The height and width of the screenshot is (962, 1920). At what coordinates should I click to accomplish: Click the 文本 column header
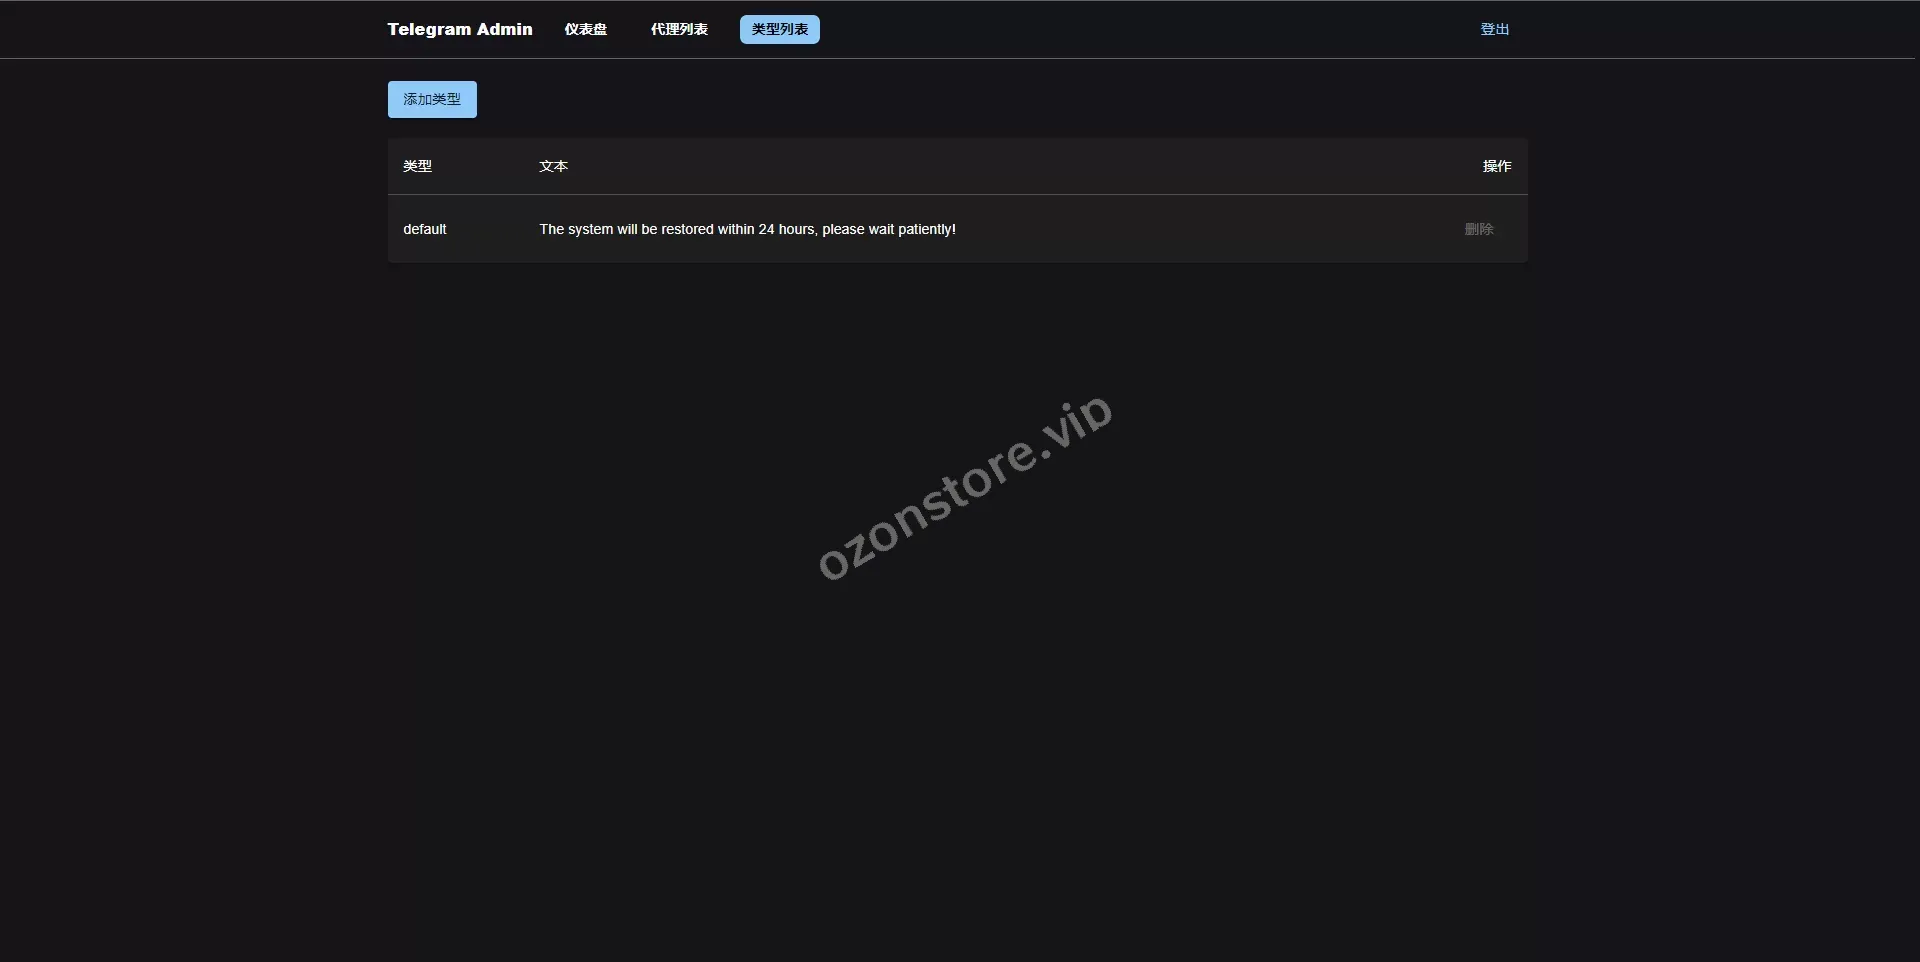(x=553, y=166)
